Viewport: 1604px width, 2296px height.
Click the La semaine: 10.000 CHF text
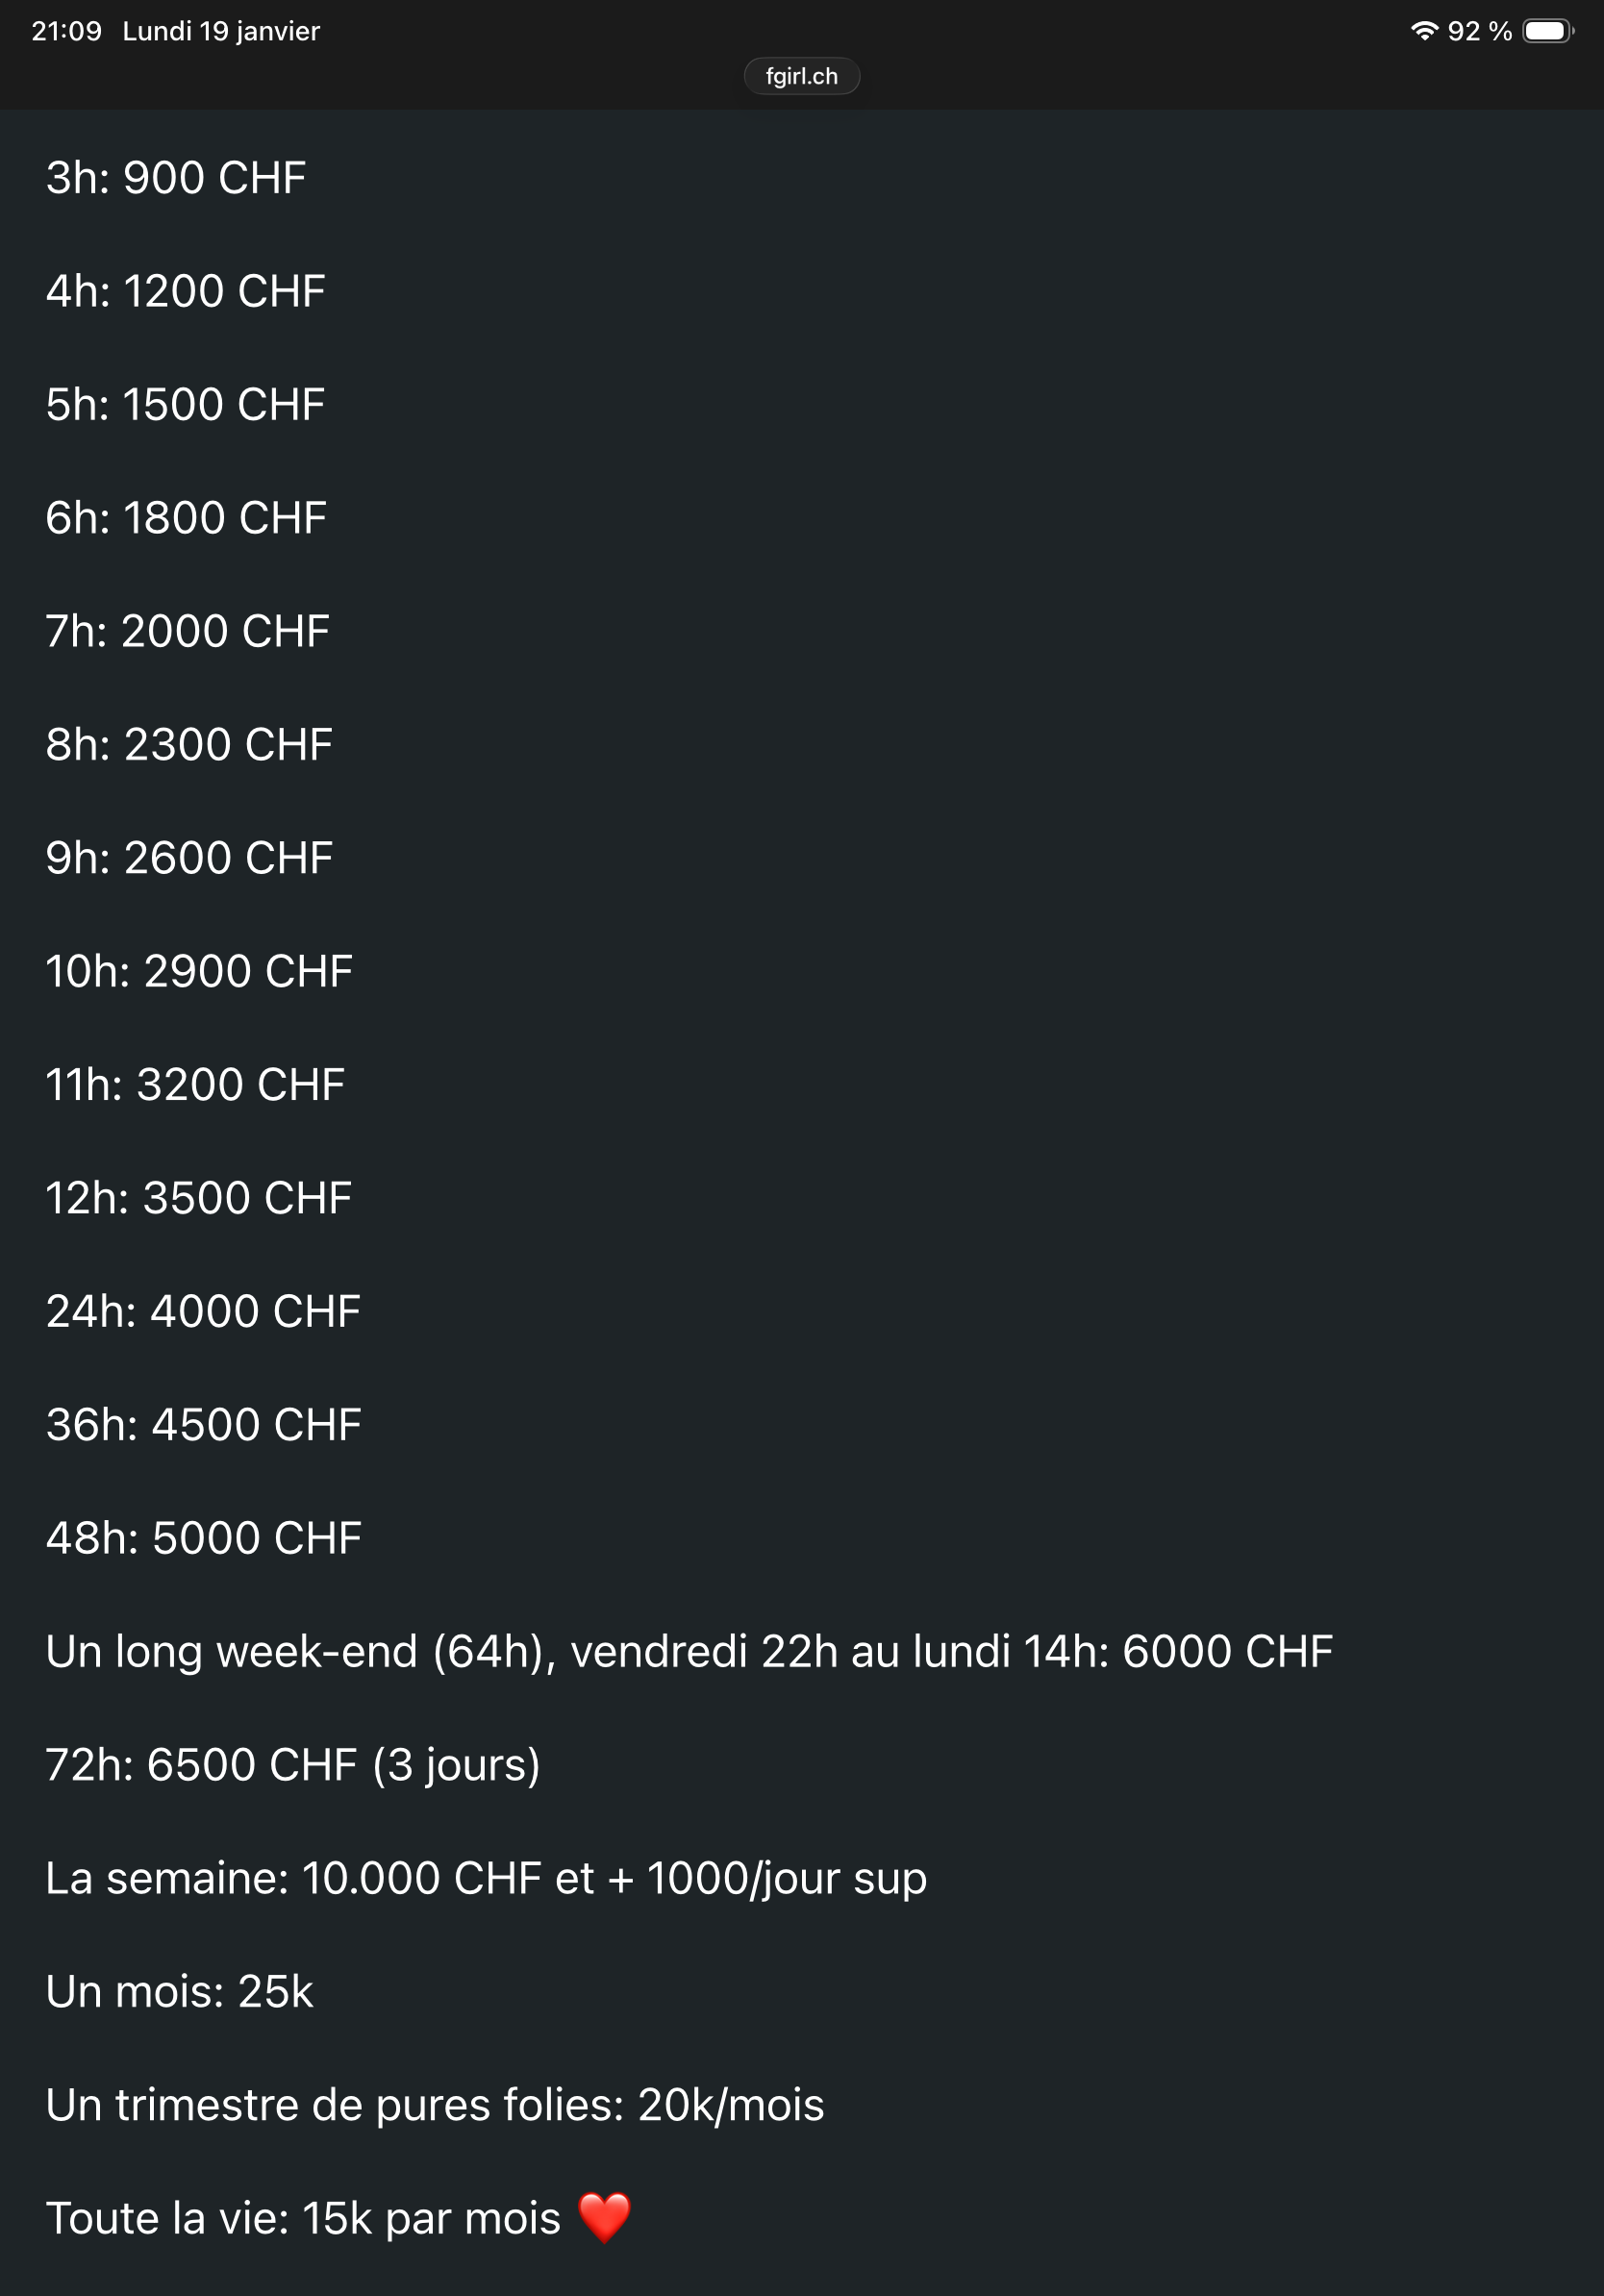coord(486,1878)
